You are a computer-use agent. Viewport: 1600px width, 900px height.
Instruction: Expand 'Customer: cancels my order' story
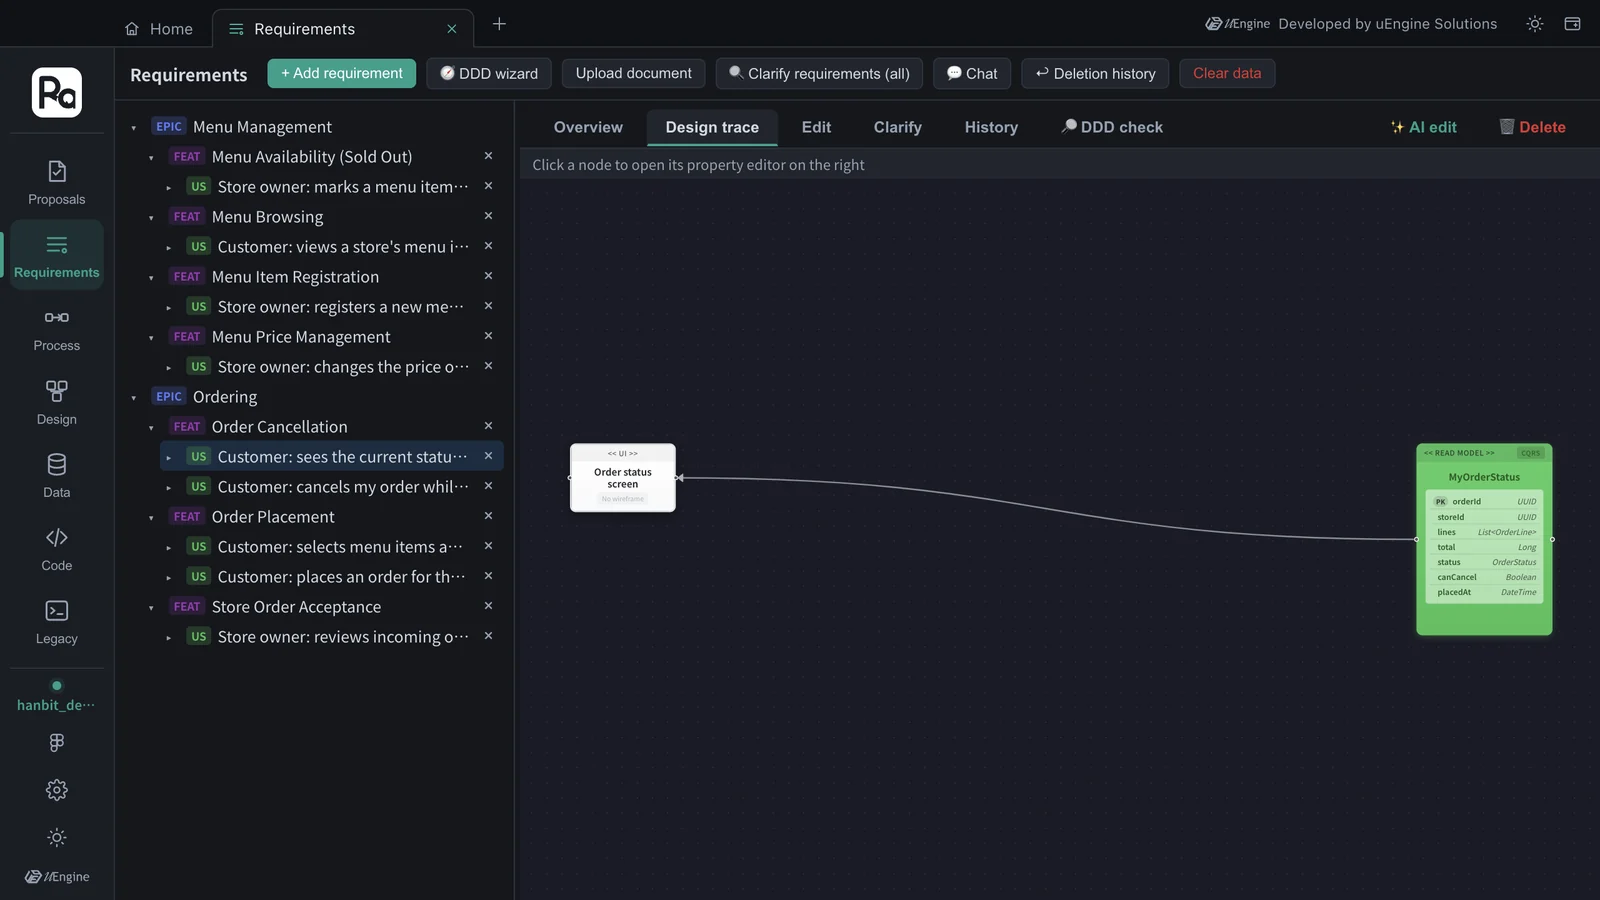point(168,488)
